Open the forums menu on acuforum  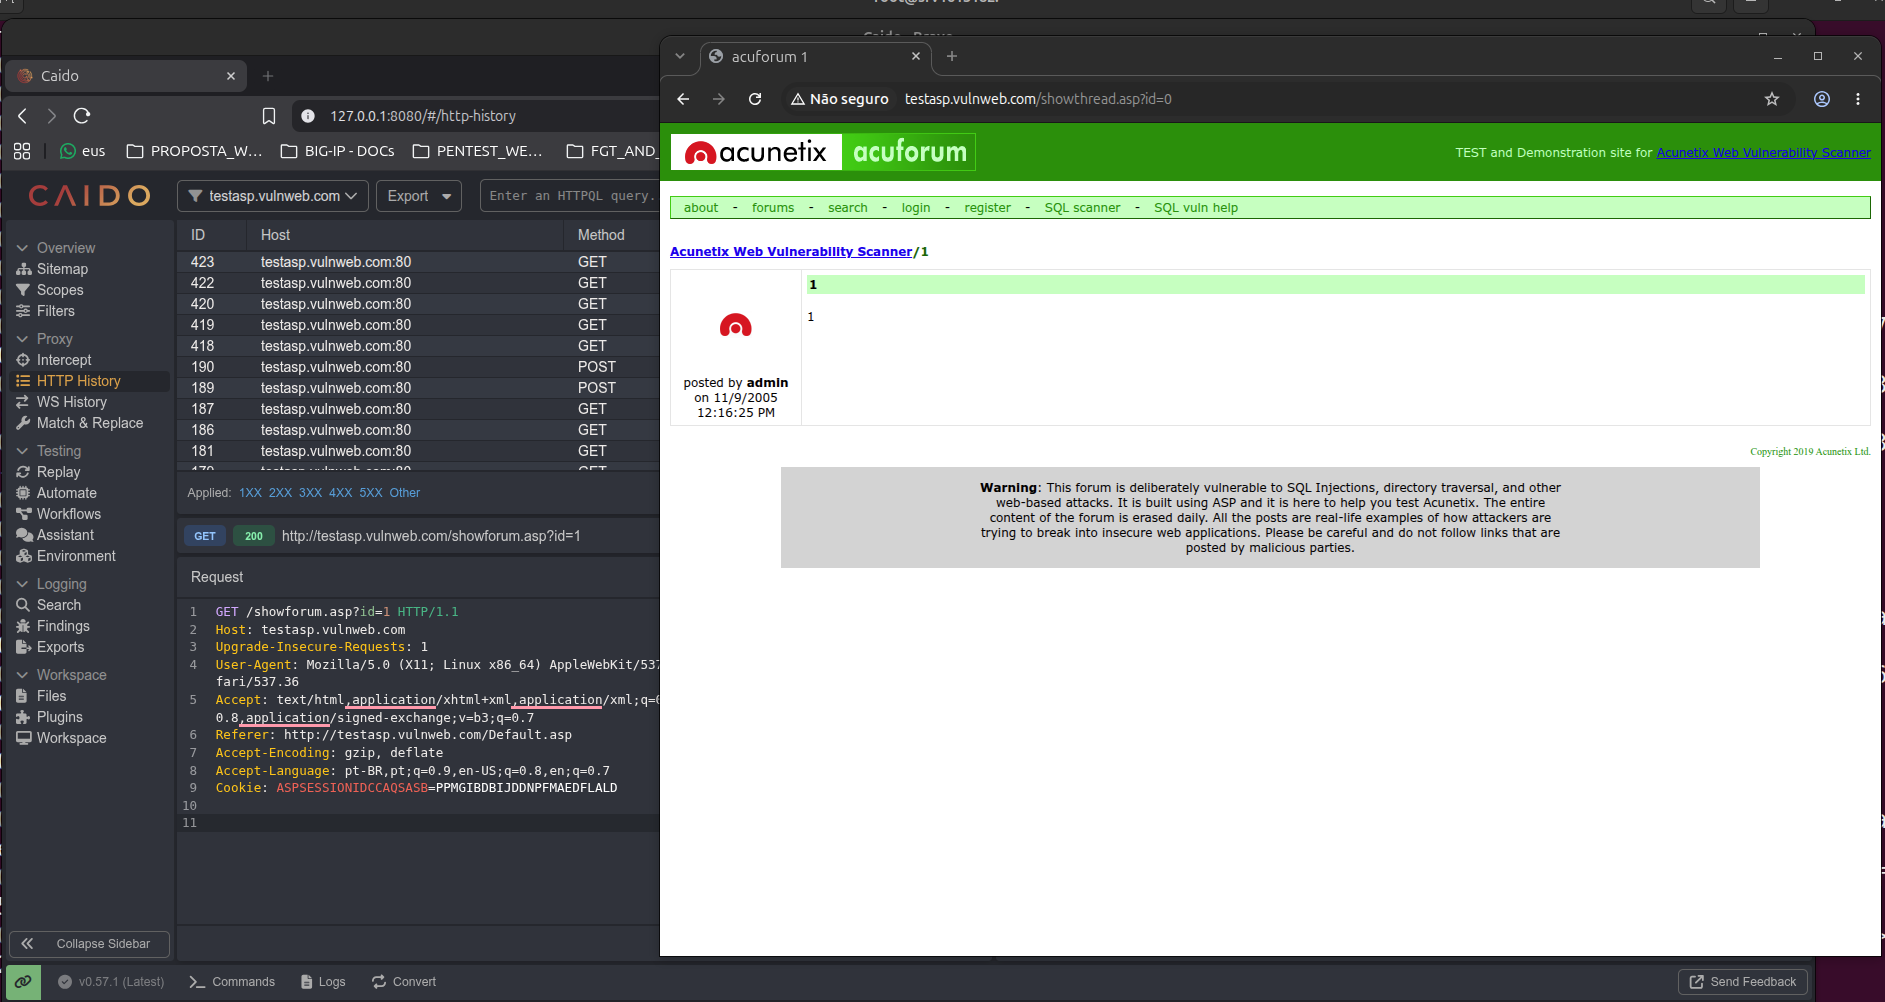coord(773,208)
